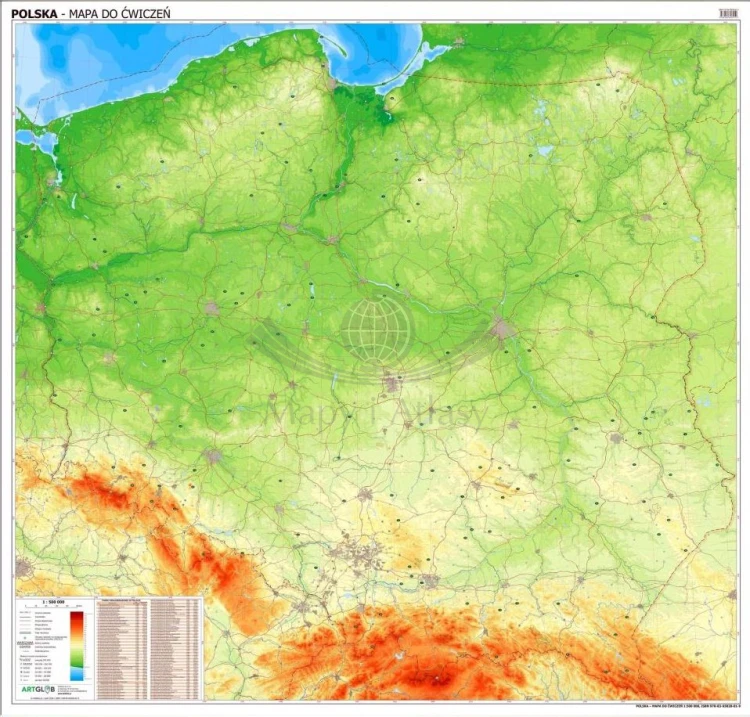This screenshot has width=750, height=717.
Task: Click the 'POLSKA - MAPA DO ĆWICZEŃ' title
Action: coord(91,13)
